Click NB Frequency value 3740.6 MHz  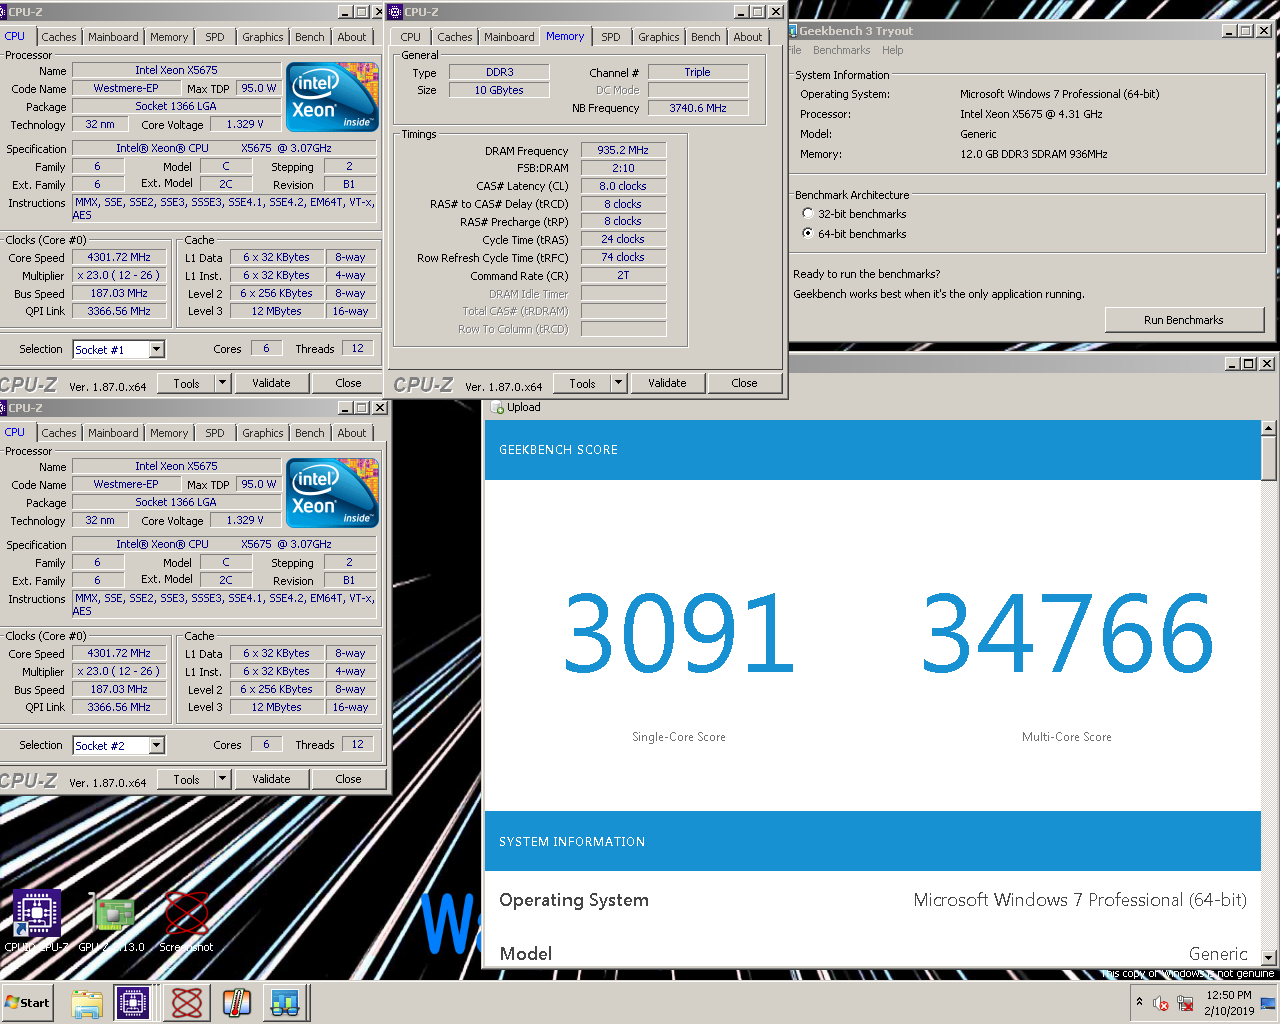point(698,108)
